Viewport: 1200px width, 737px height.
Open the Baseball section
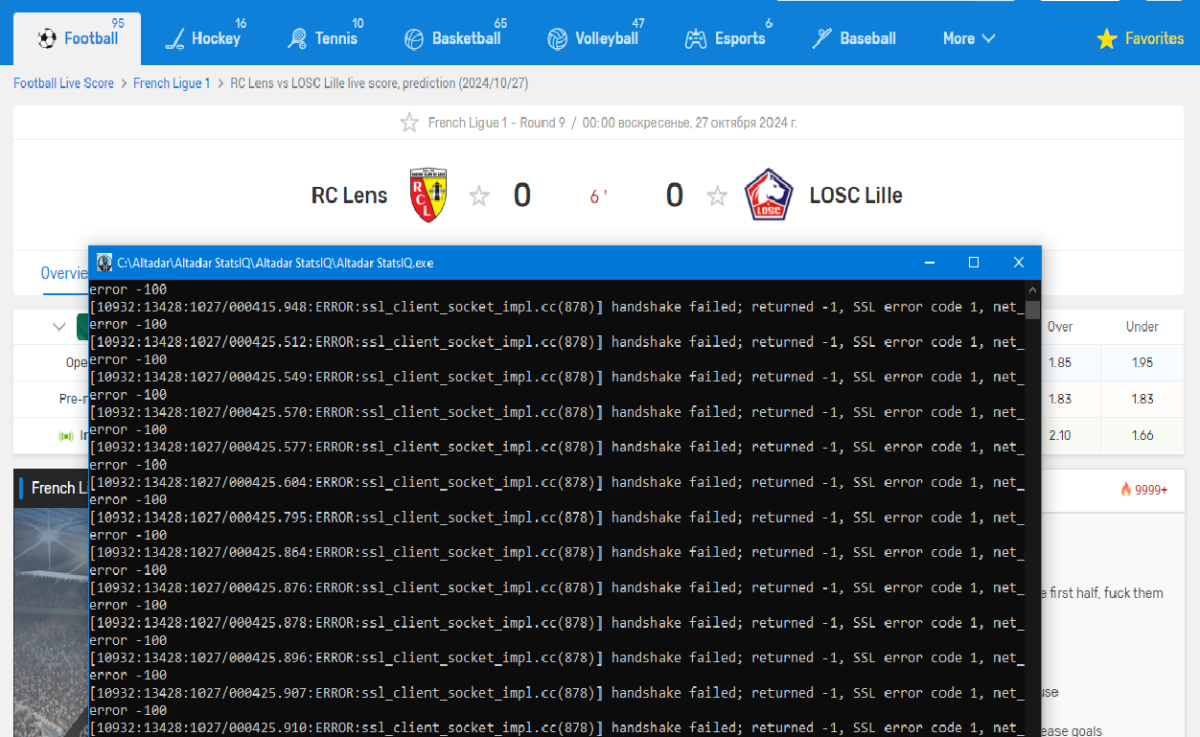click(x=853, y=39)
